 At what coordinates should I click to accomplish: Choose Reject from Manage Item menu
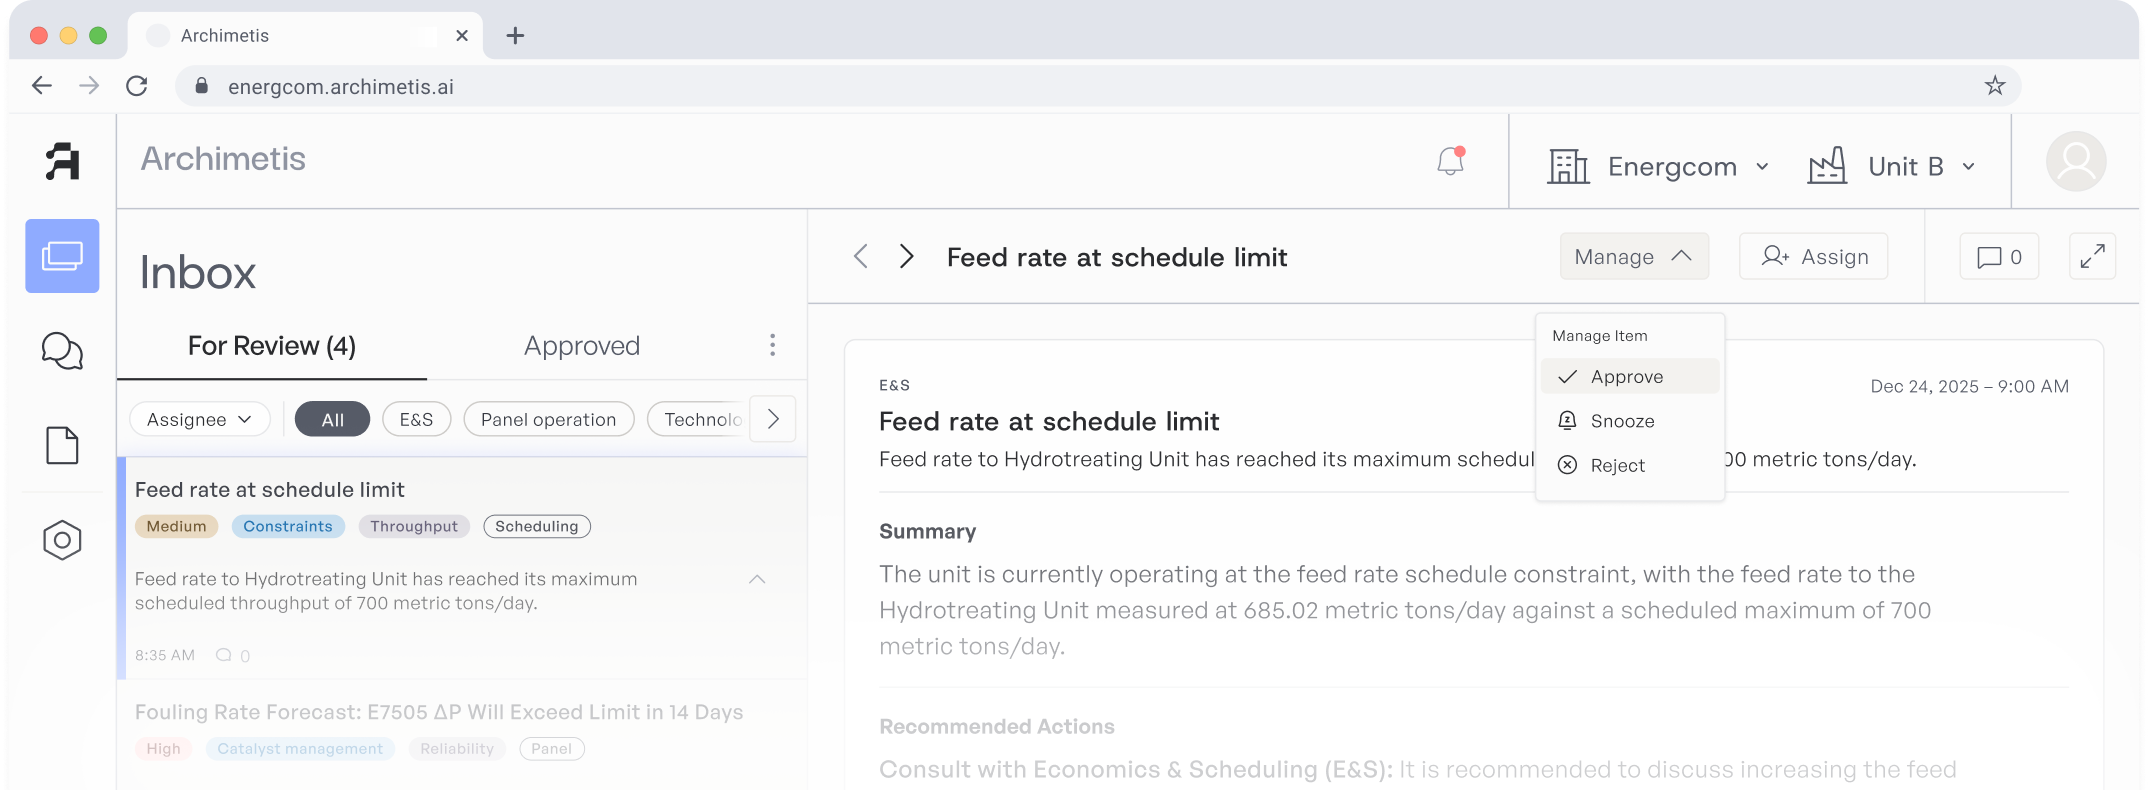[x=1629, y=465]
